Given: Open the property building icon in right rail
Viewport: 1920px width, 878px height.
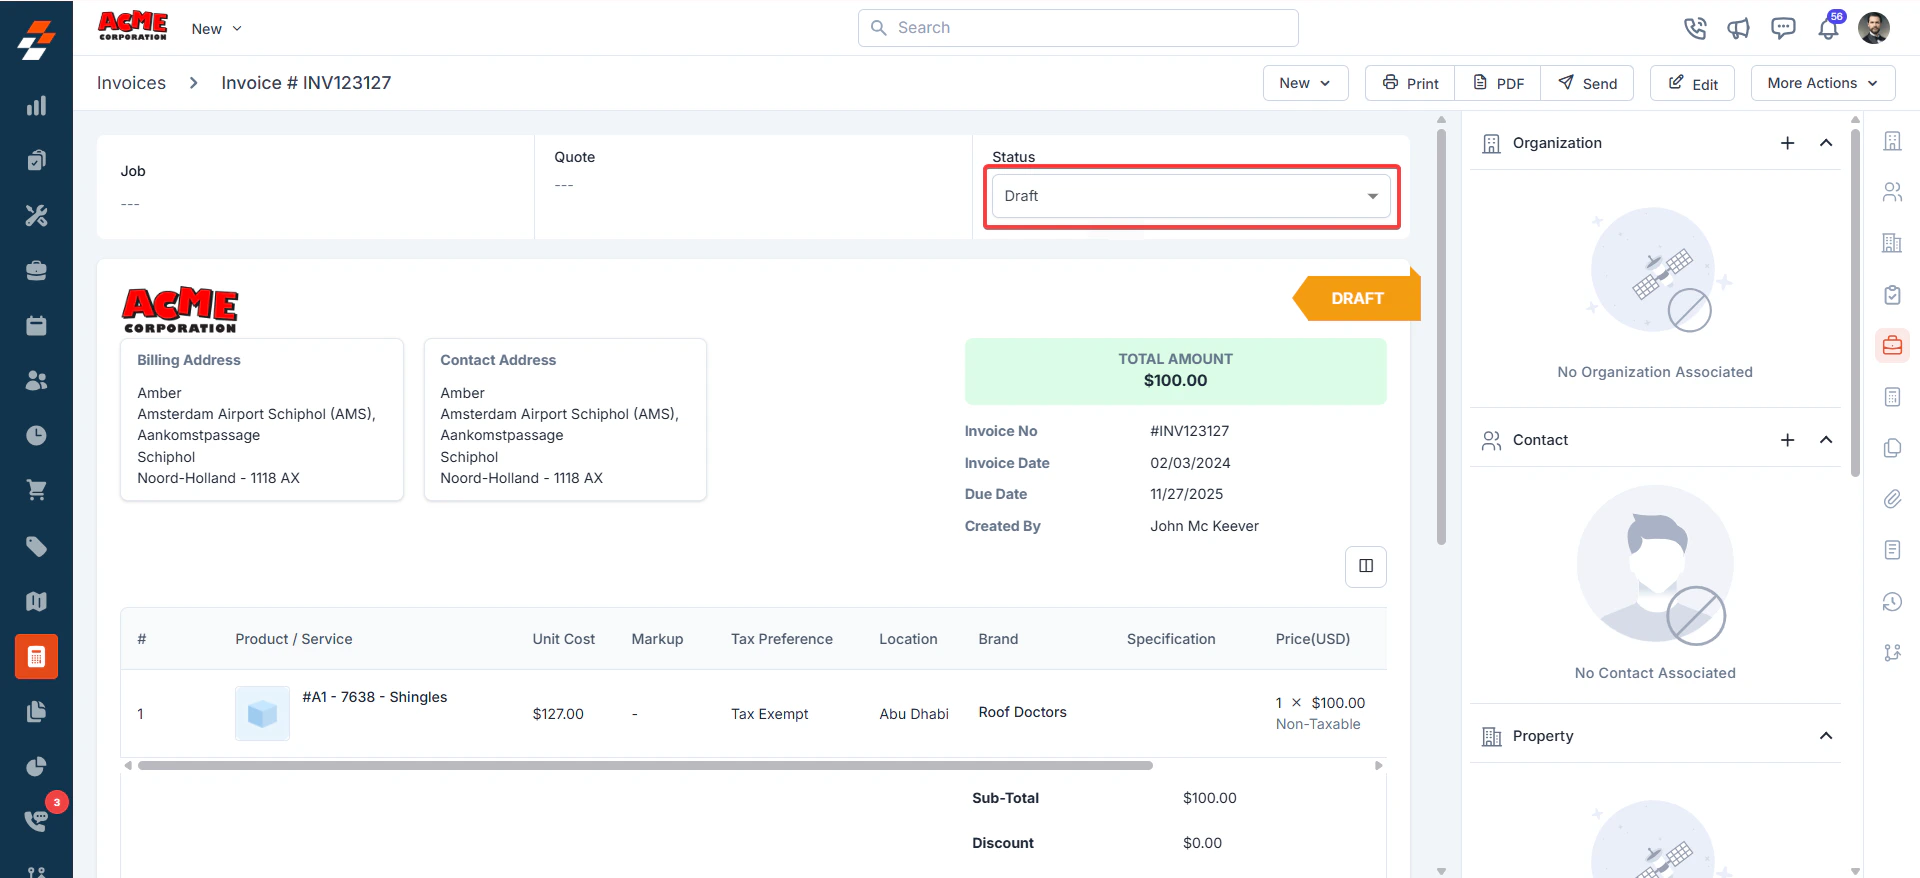Looking at the screenshot, I should click(1892, 243).
